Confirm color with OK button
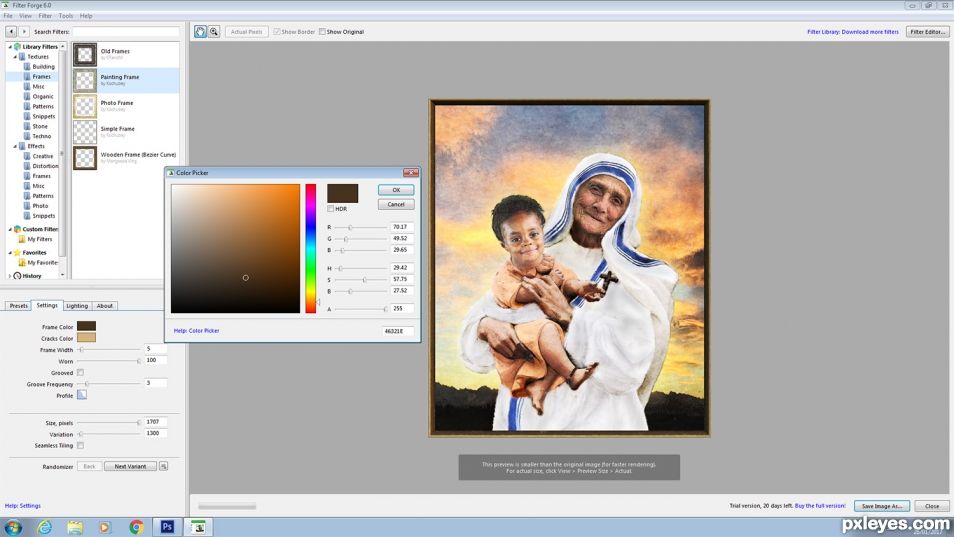 pos(396,190)
